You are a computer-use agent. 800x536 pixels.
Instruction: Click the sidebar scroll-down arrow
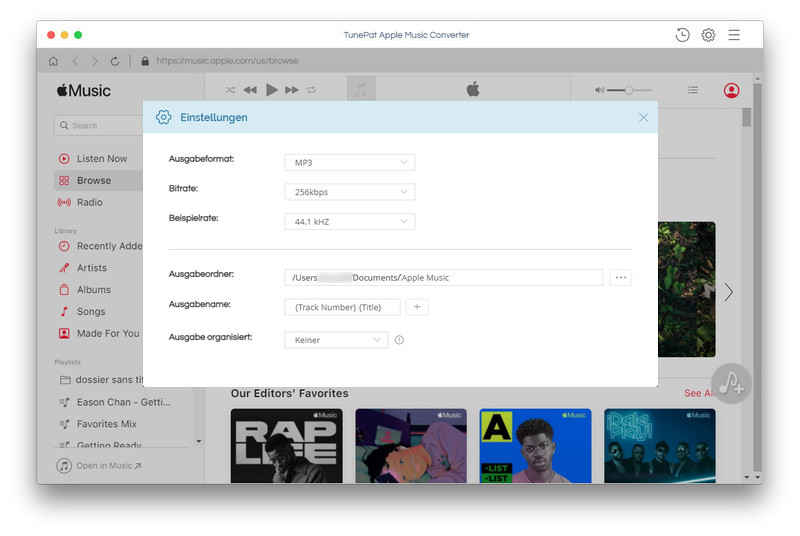coord(198,442)
